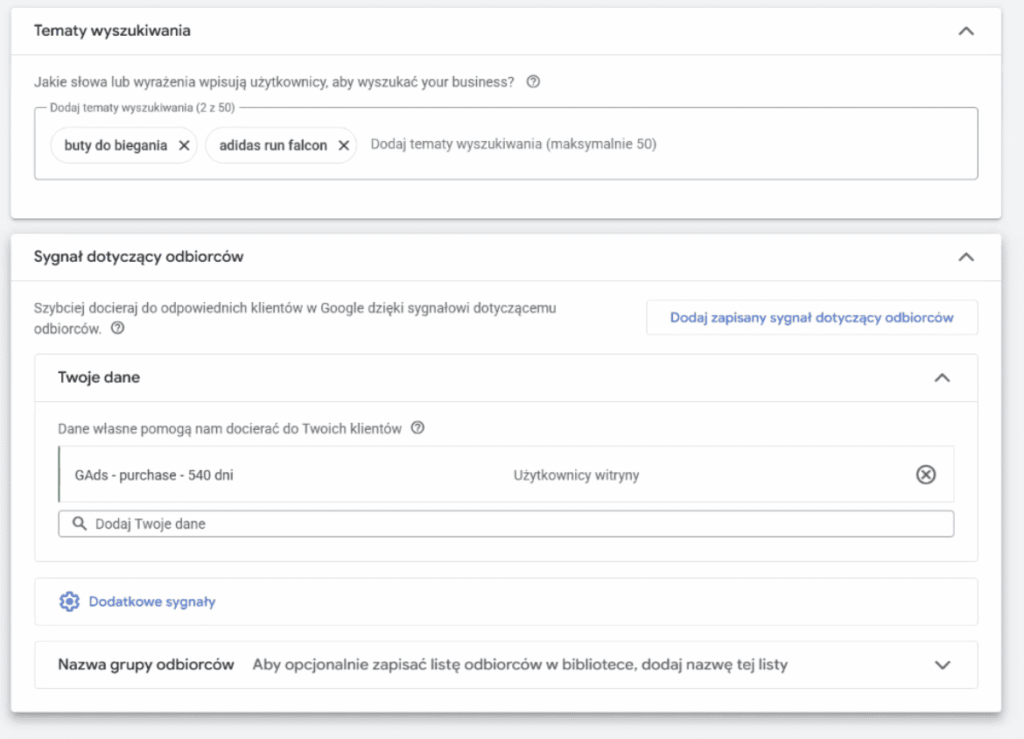Remove the GAds purchase 540 dni segment

click(x=926, y=475)
